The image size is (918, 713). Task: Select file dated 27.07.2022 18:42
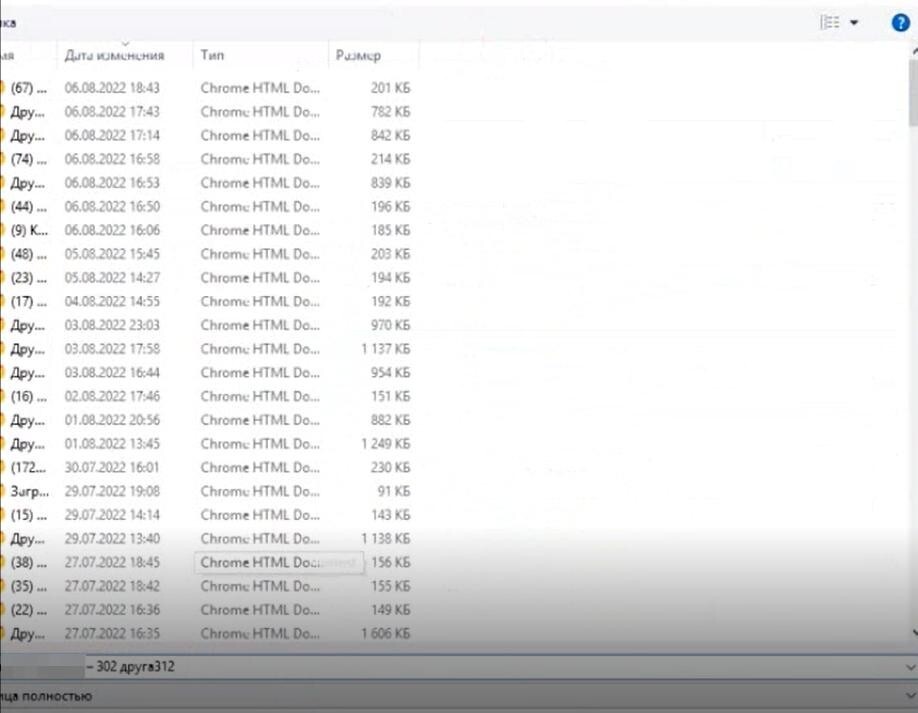112,586
